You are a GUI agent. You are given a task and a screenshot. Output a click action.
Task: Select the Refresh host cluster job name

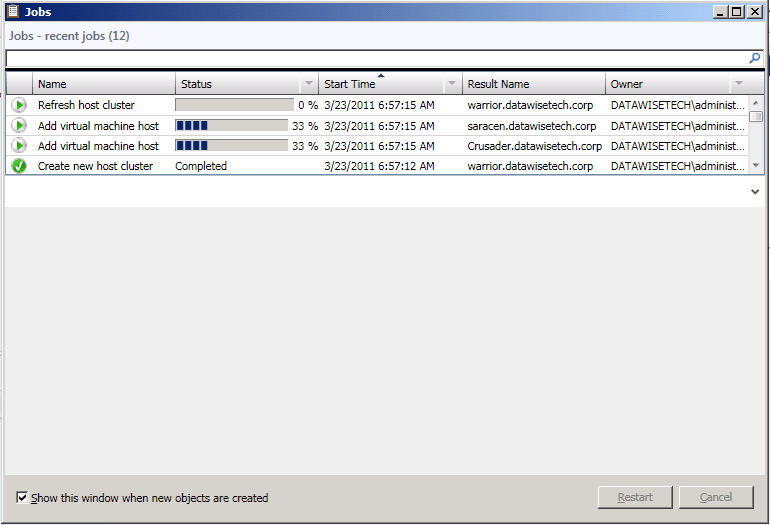click(86, 105)
